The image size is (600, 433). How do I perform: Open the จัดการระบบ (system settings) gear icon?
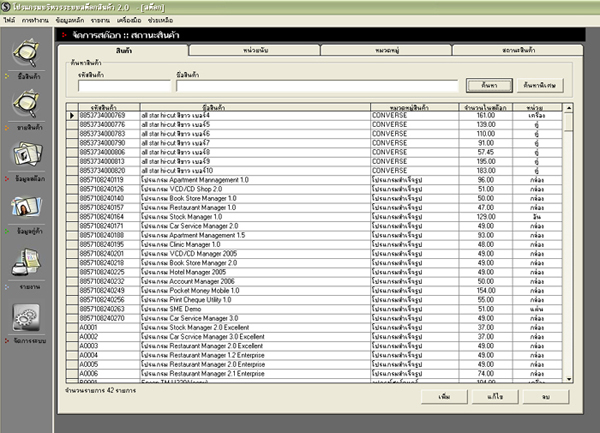26,316
